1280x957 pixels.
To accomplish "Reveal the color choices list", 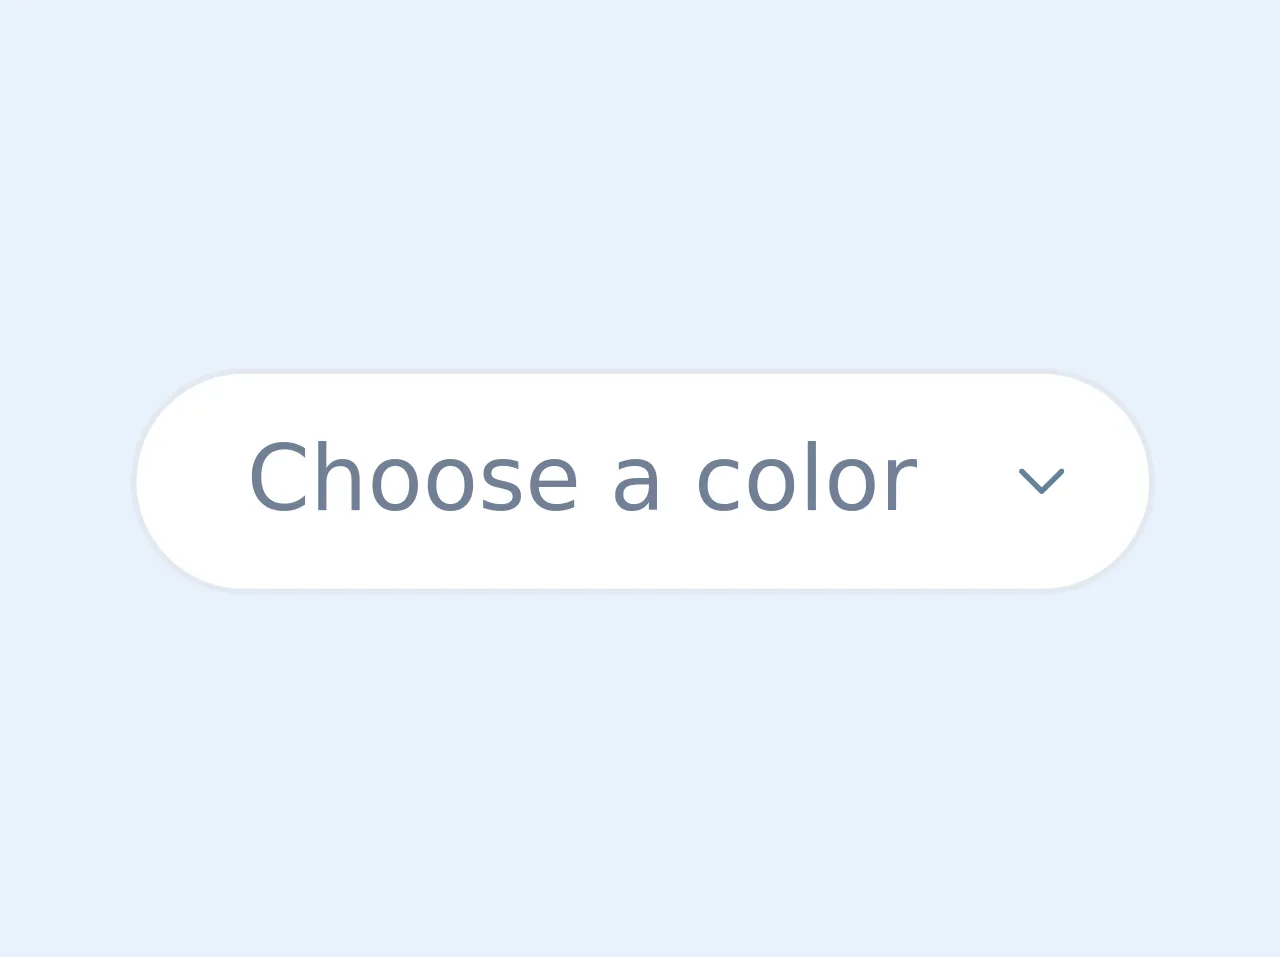I will tap(642, 481).
